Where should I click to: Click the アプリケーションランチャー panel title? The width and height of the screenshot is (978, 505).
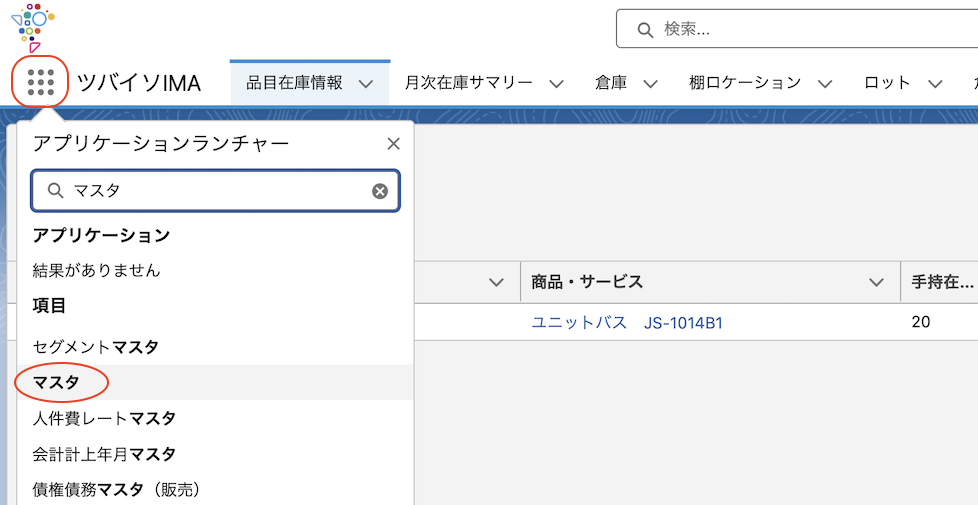coord(161,144)
